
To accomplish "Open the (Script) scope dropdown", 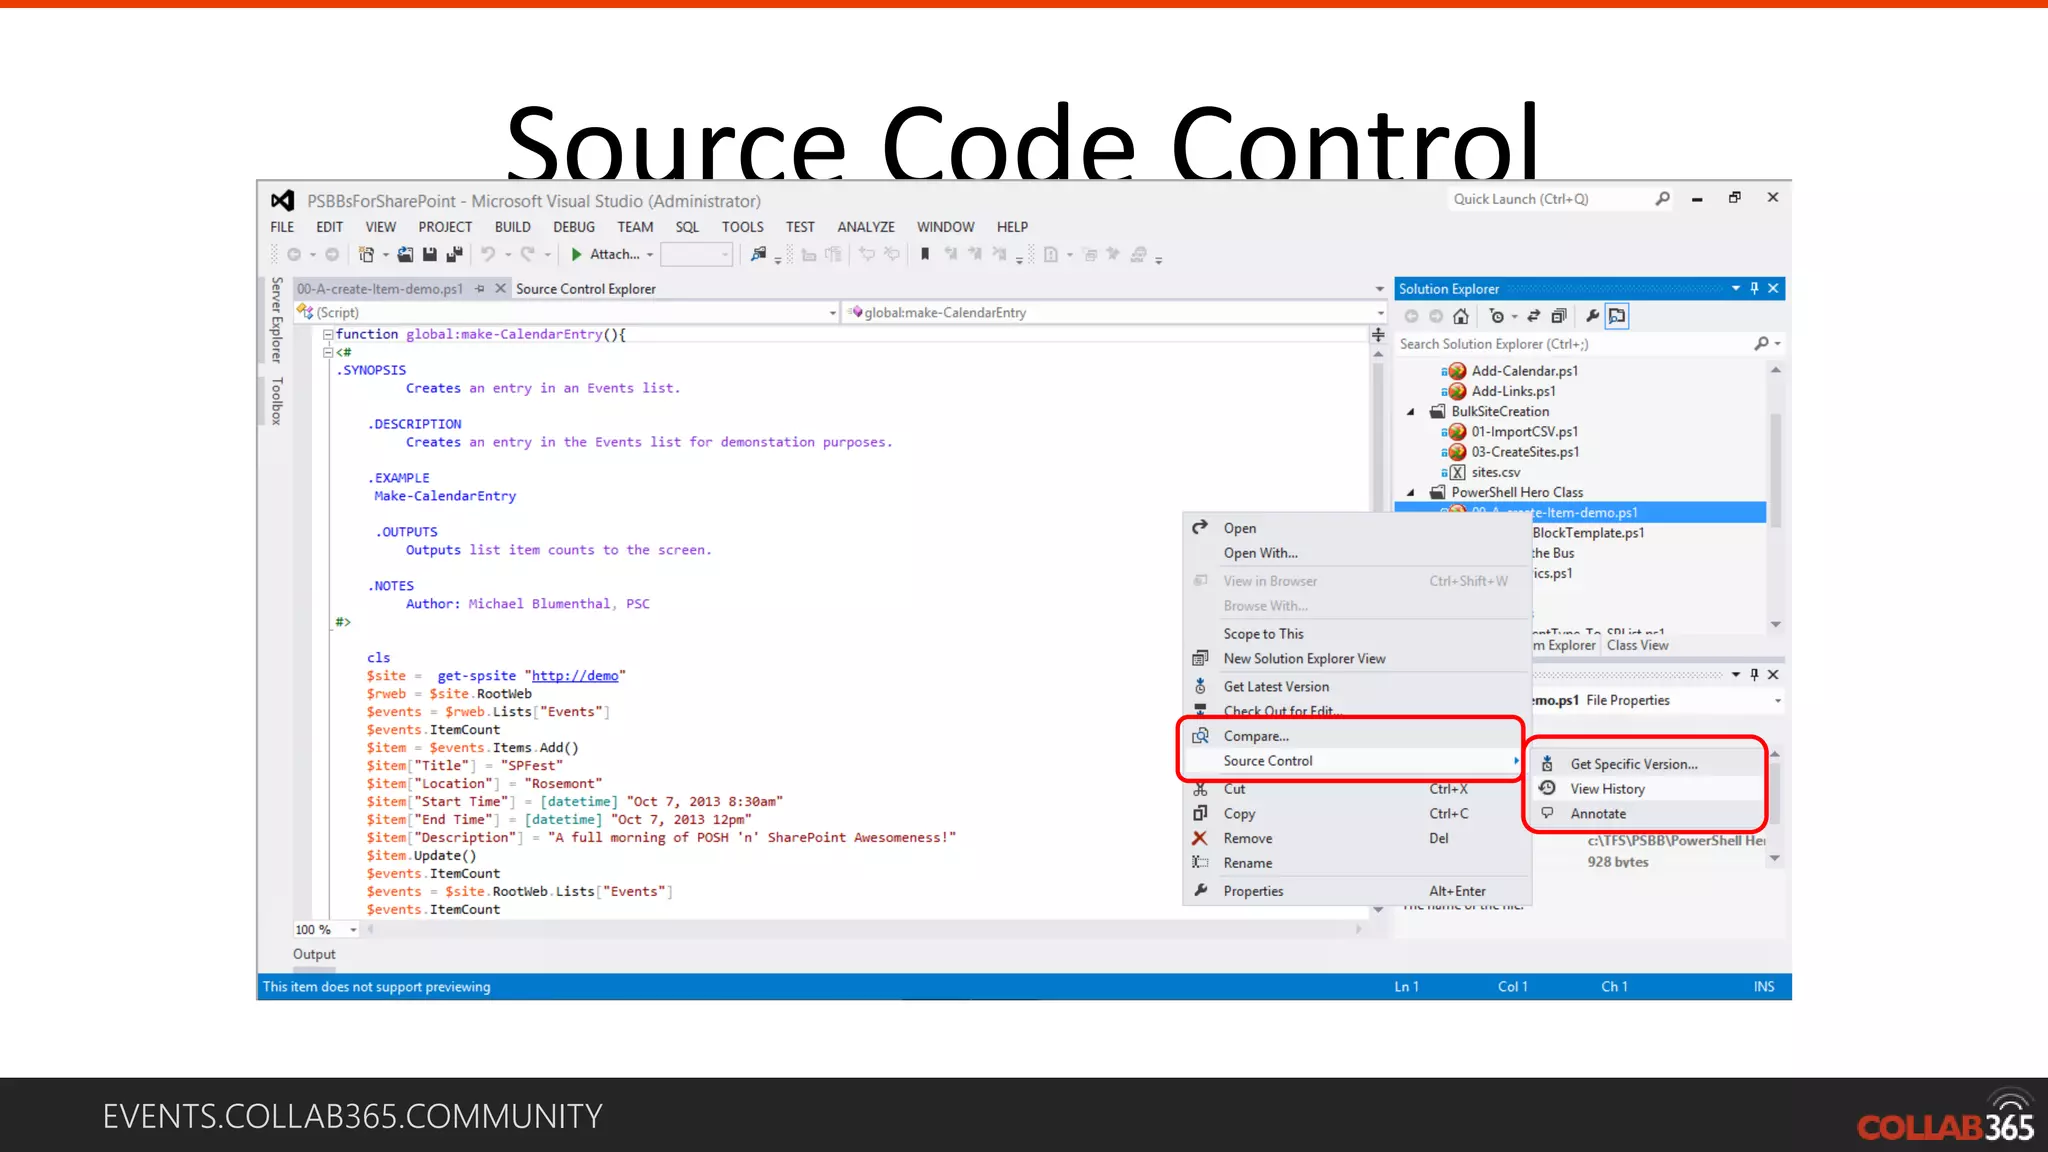I will pos(832,313).
